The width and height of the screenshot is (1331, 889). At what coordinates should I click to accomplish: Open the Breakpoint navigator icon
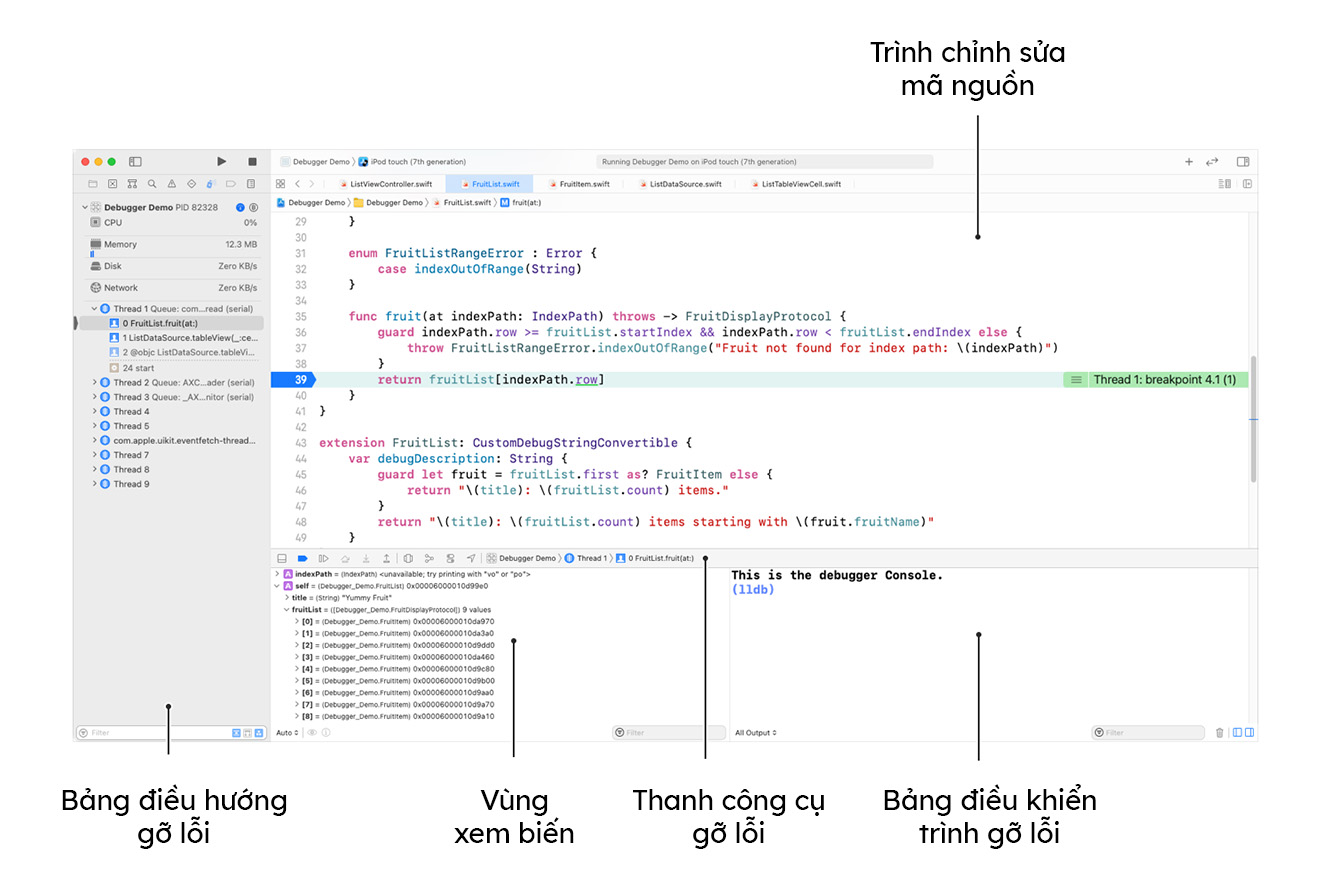(230, 184)
